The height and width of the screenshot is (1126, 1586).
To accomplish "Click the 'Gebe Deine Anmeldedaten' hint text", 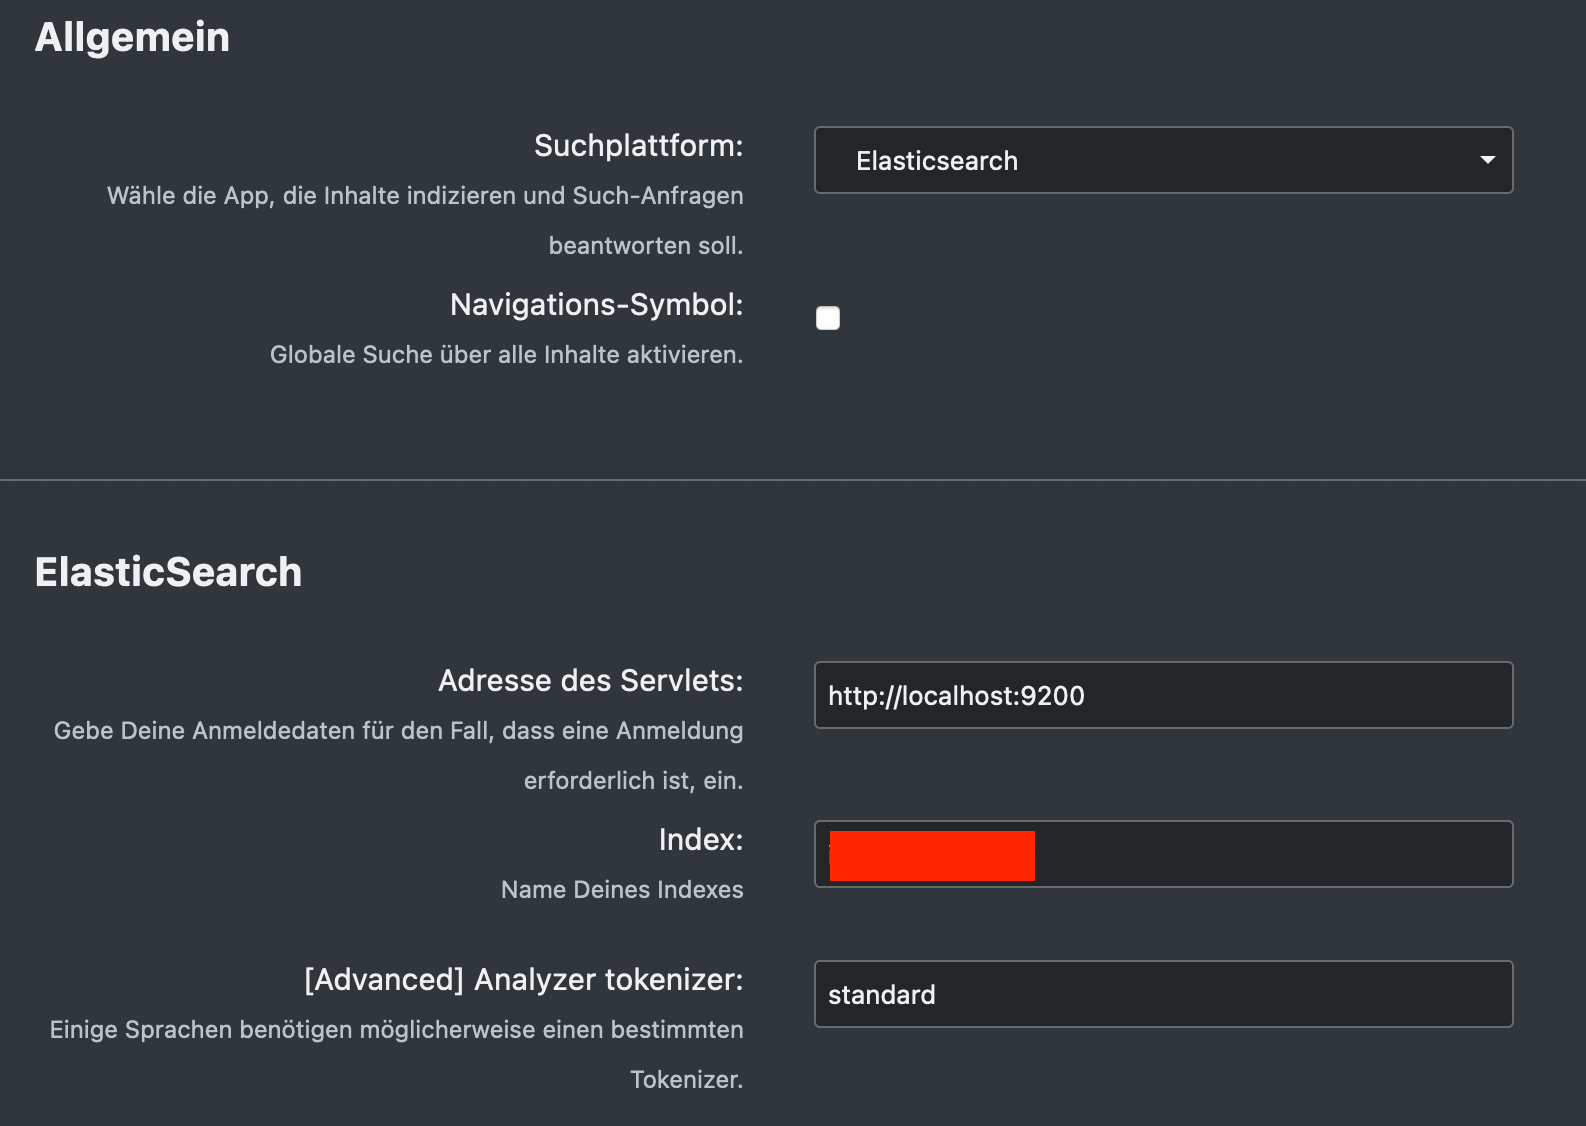I will 398,731.
